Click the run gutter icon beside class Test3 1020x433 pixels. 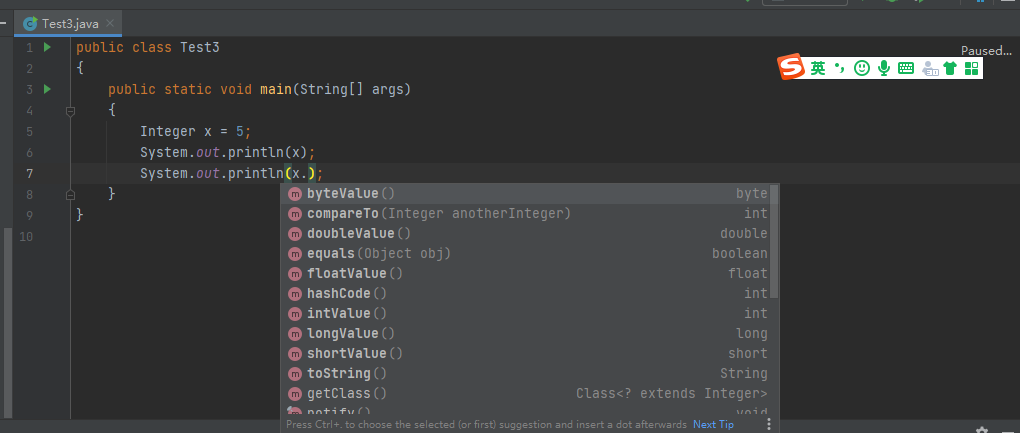click(x=47, y=48)
